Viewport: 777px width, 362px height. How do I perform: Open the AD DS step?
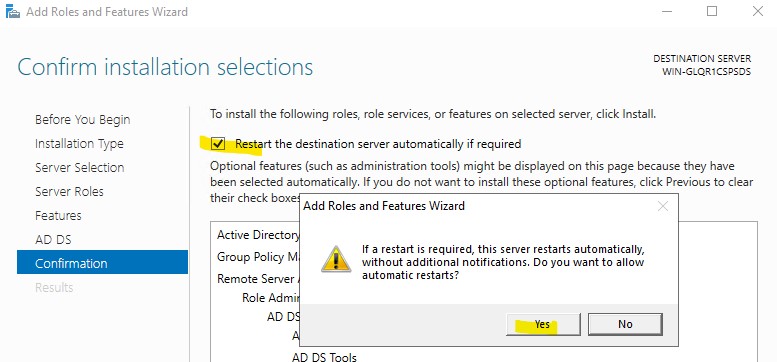click(x=53, y=240)
